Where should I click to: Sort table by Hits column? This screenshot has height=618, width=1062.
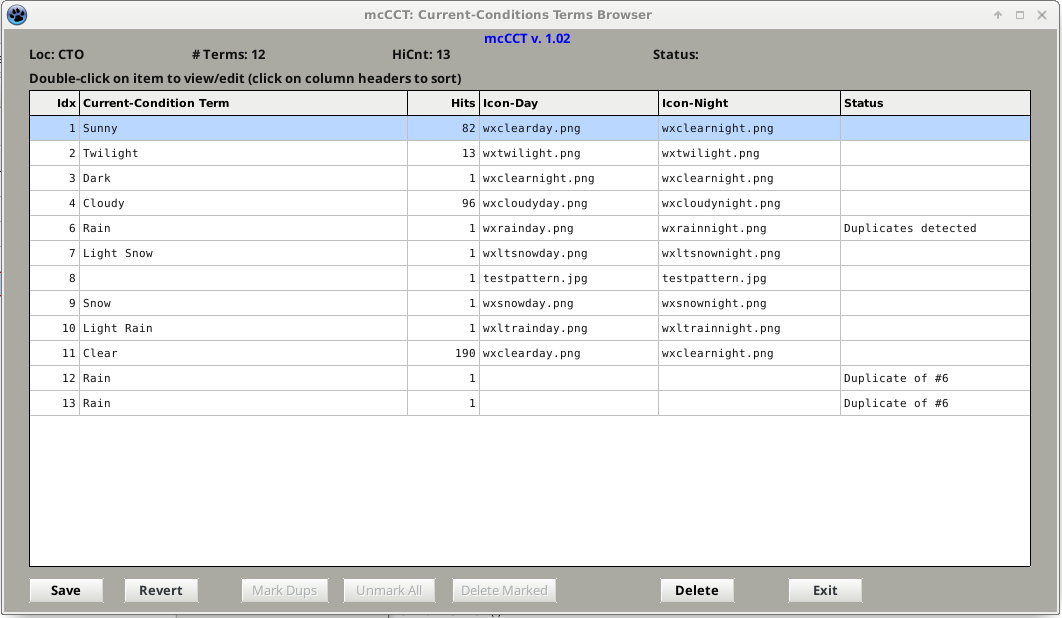pyautogui.click(x=443, y=103)
